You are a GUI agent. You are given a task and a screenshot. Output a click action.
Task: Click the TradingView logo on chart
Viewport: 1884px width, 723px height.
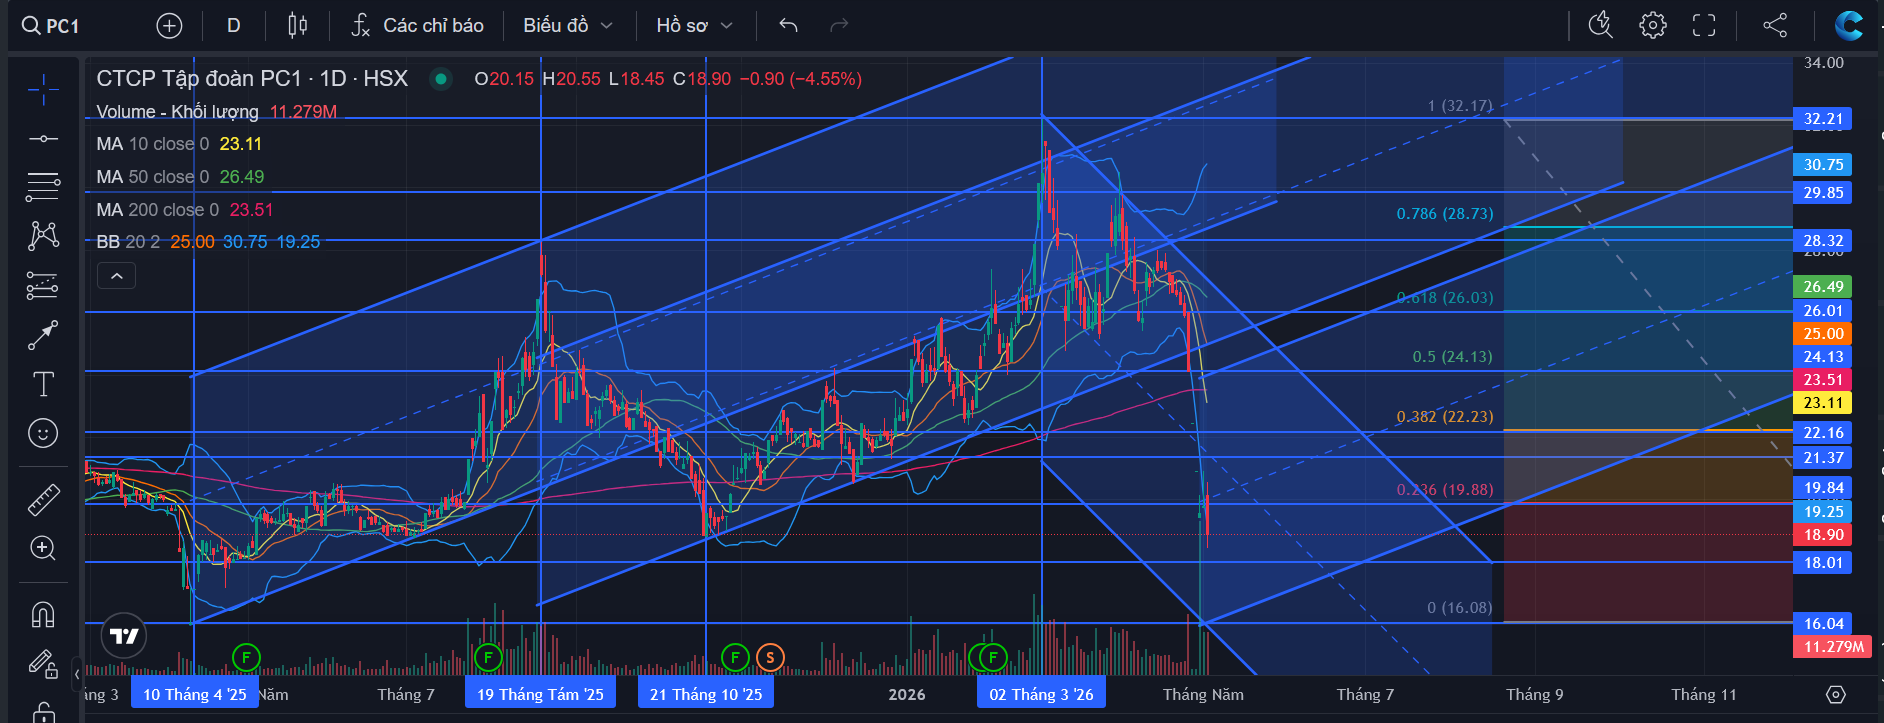[124, 636]
